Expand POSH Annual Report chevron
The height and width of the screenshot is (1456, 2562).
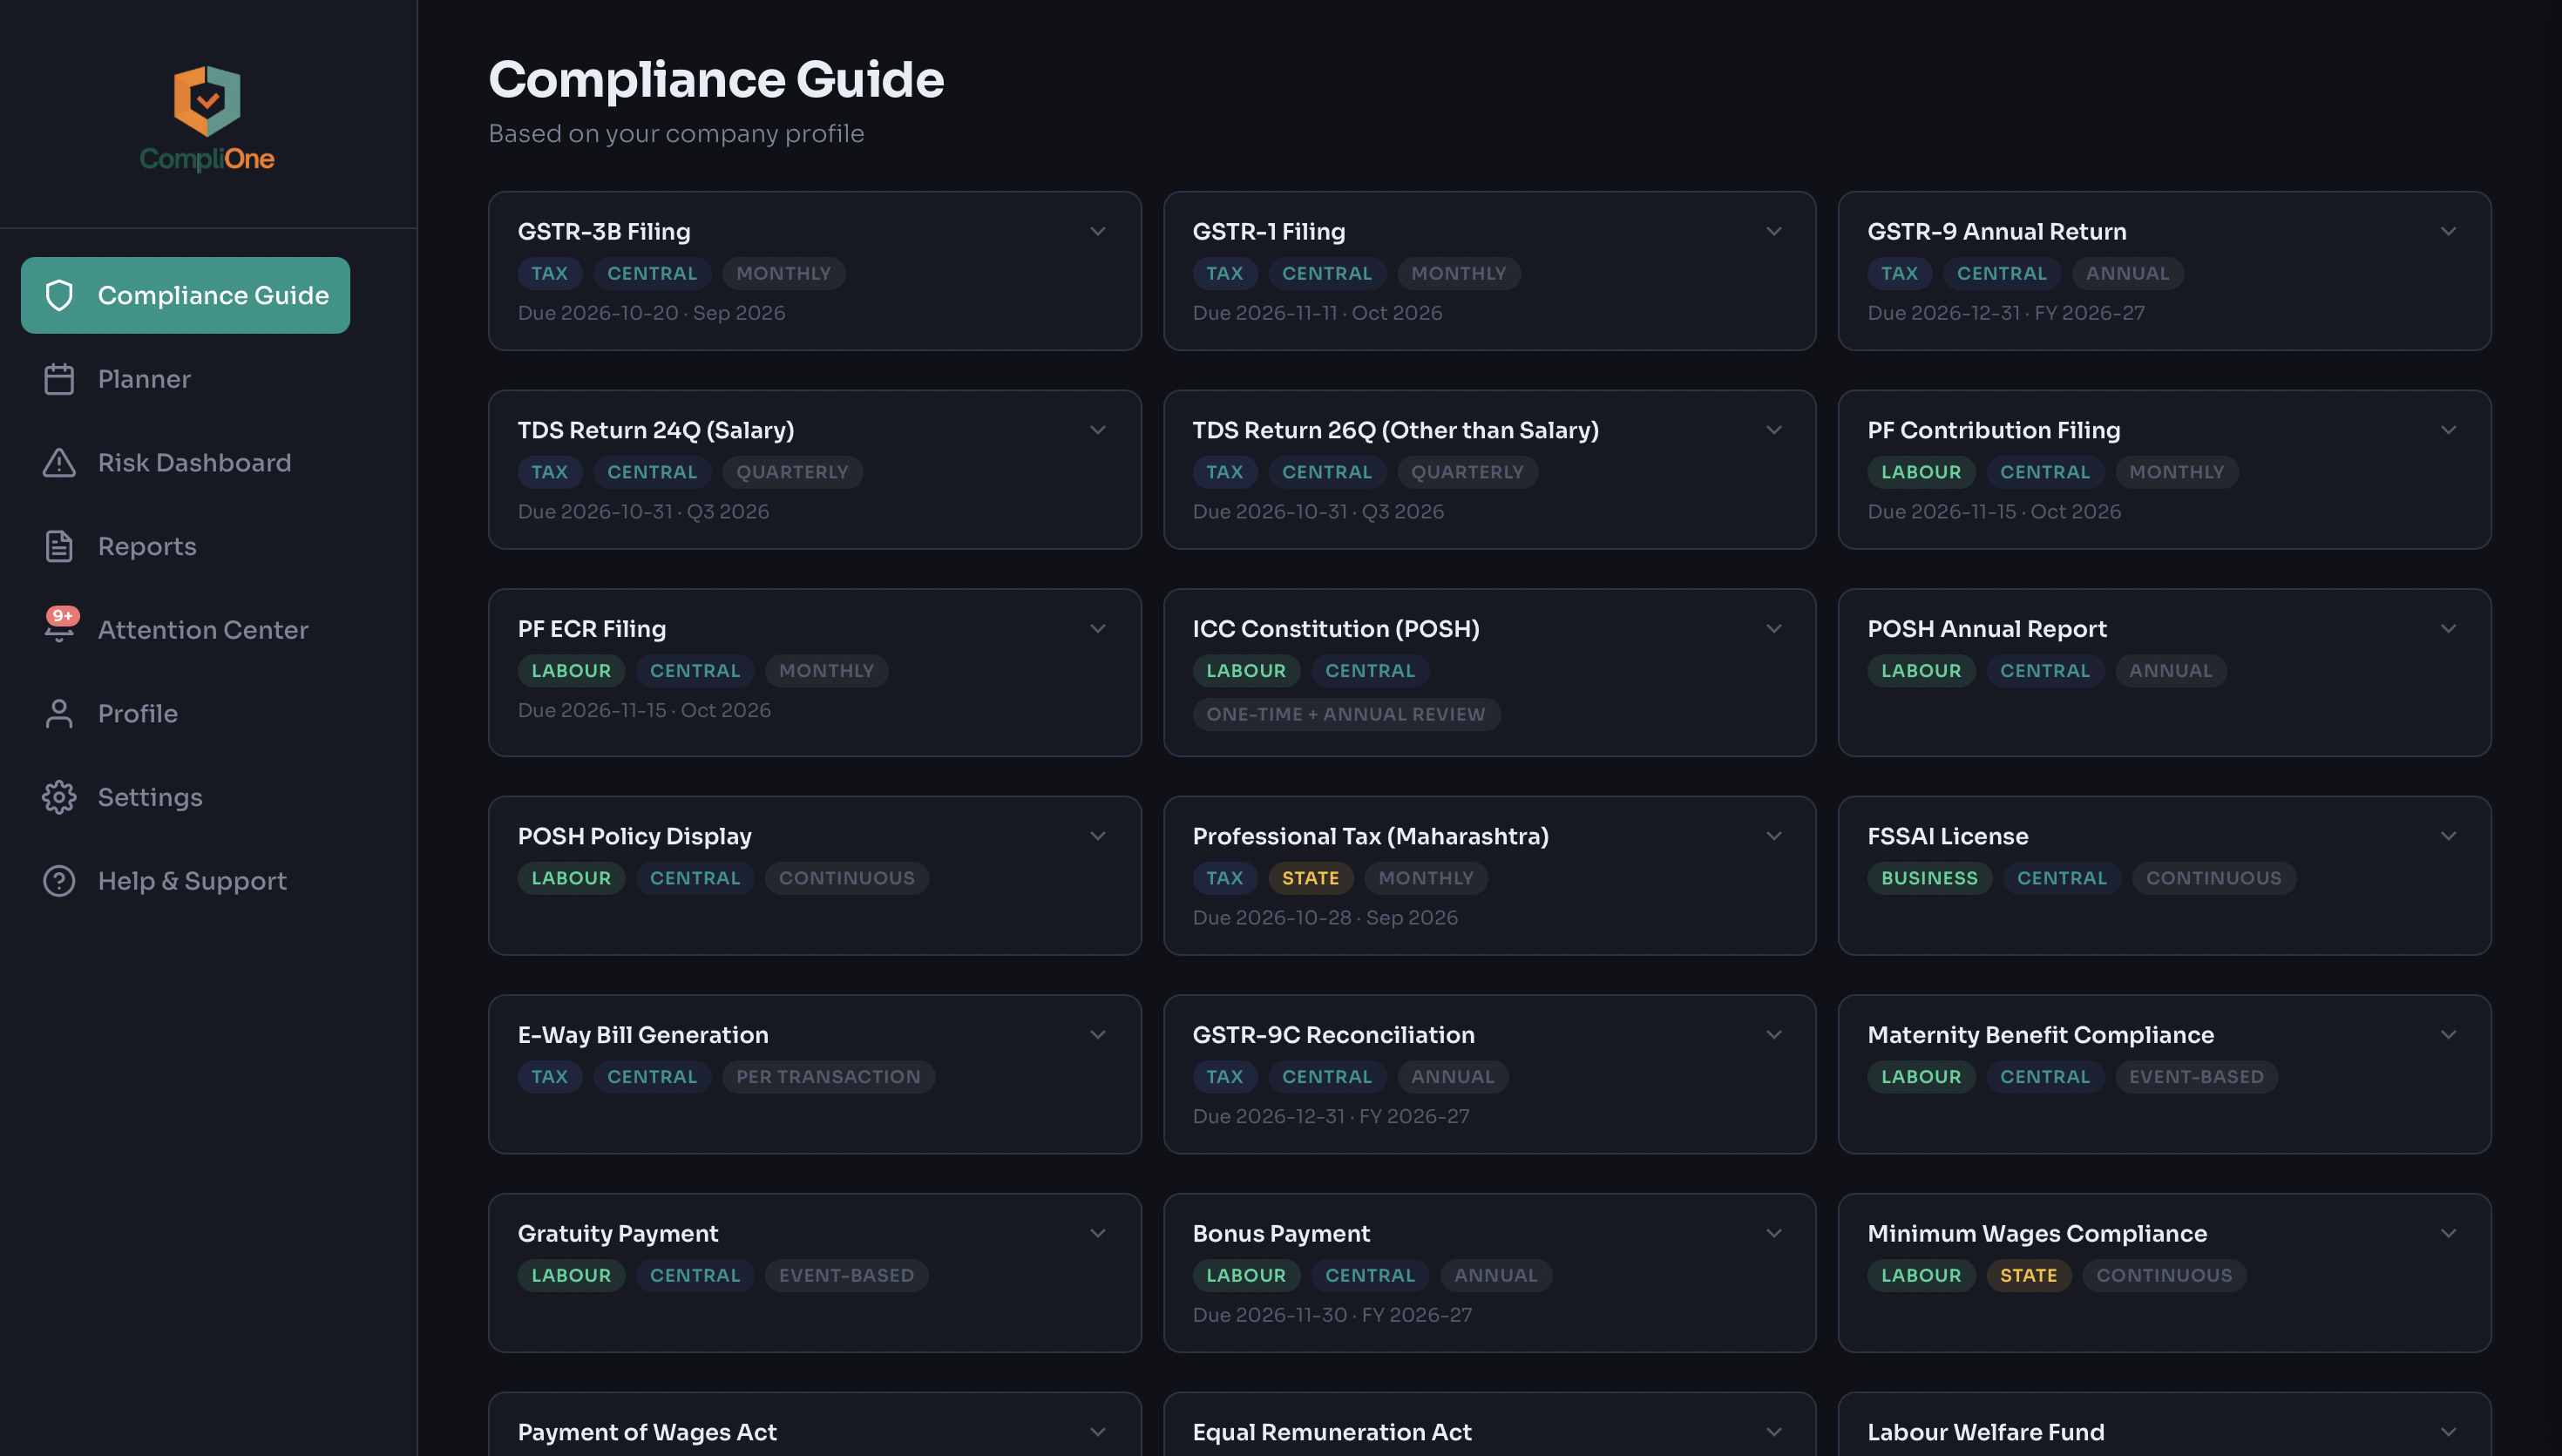[2448, 628]
